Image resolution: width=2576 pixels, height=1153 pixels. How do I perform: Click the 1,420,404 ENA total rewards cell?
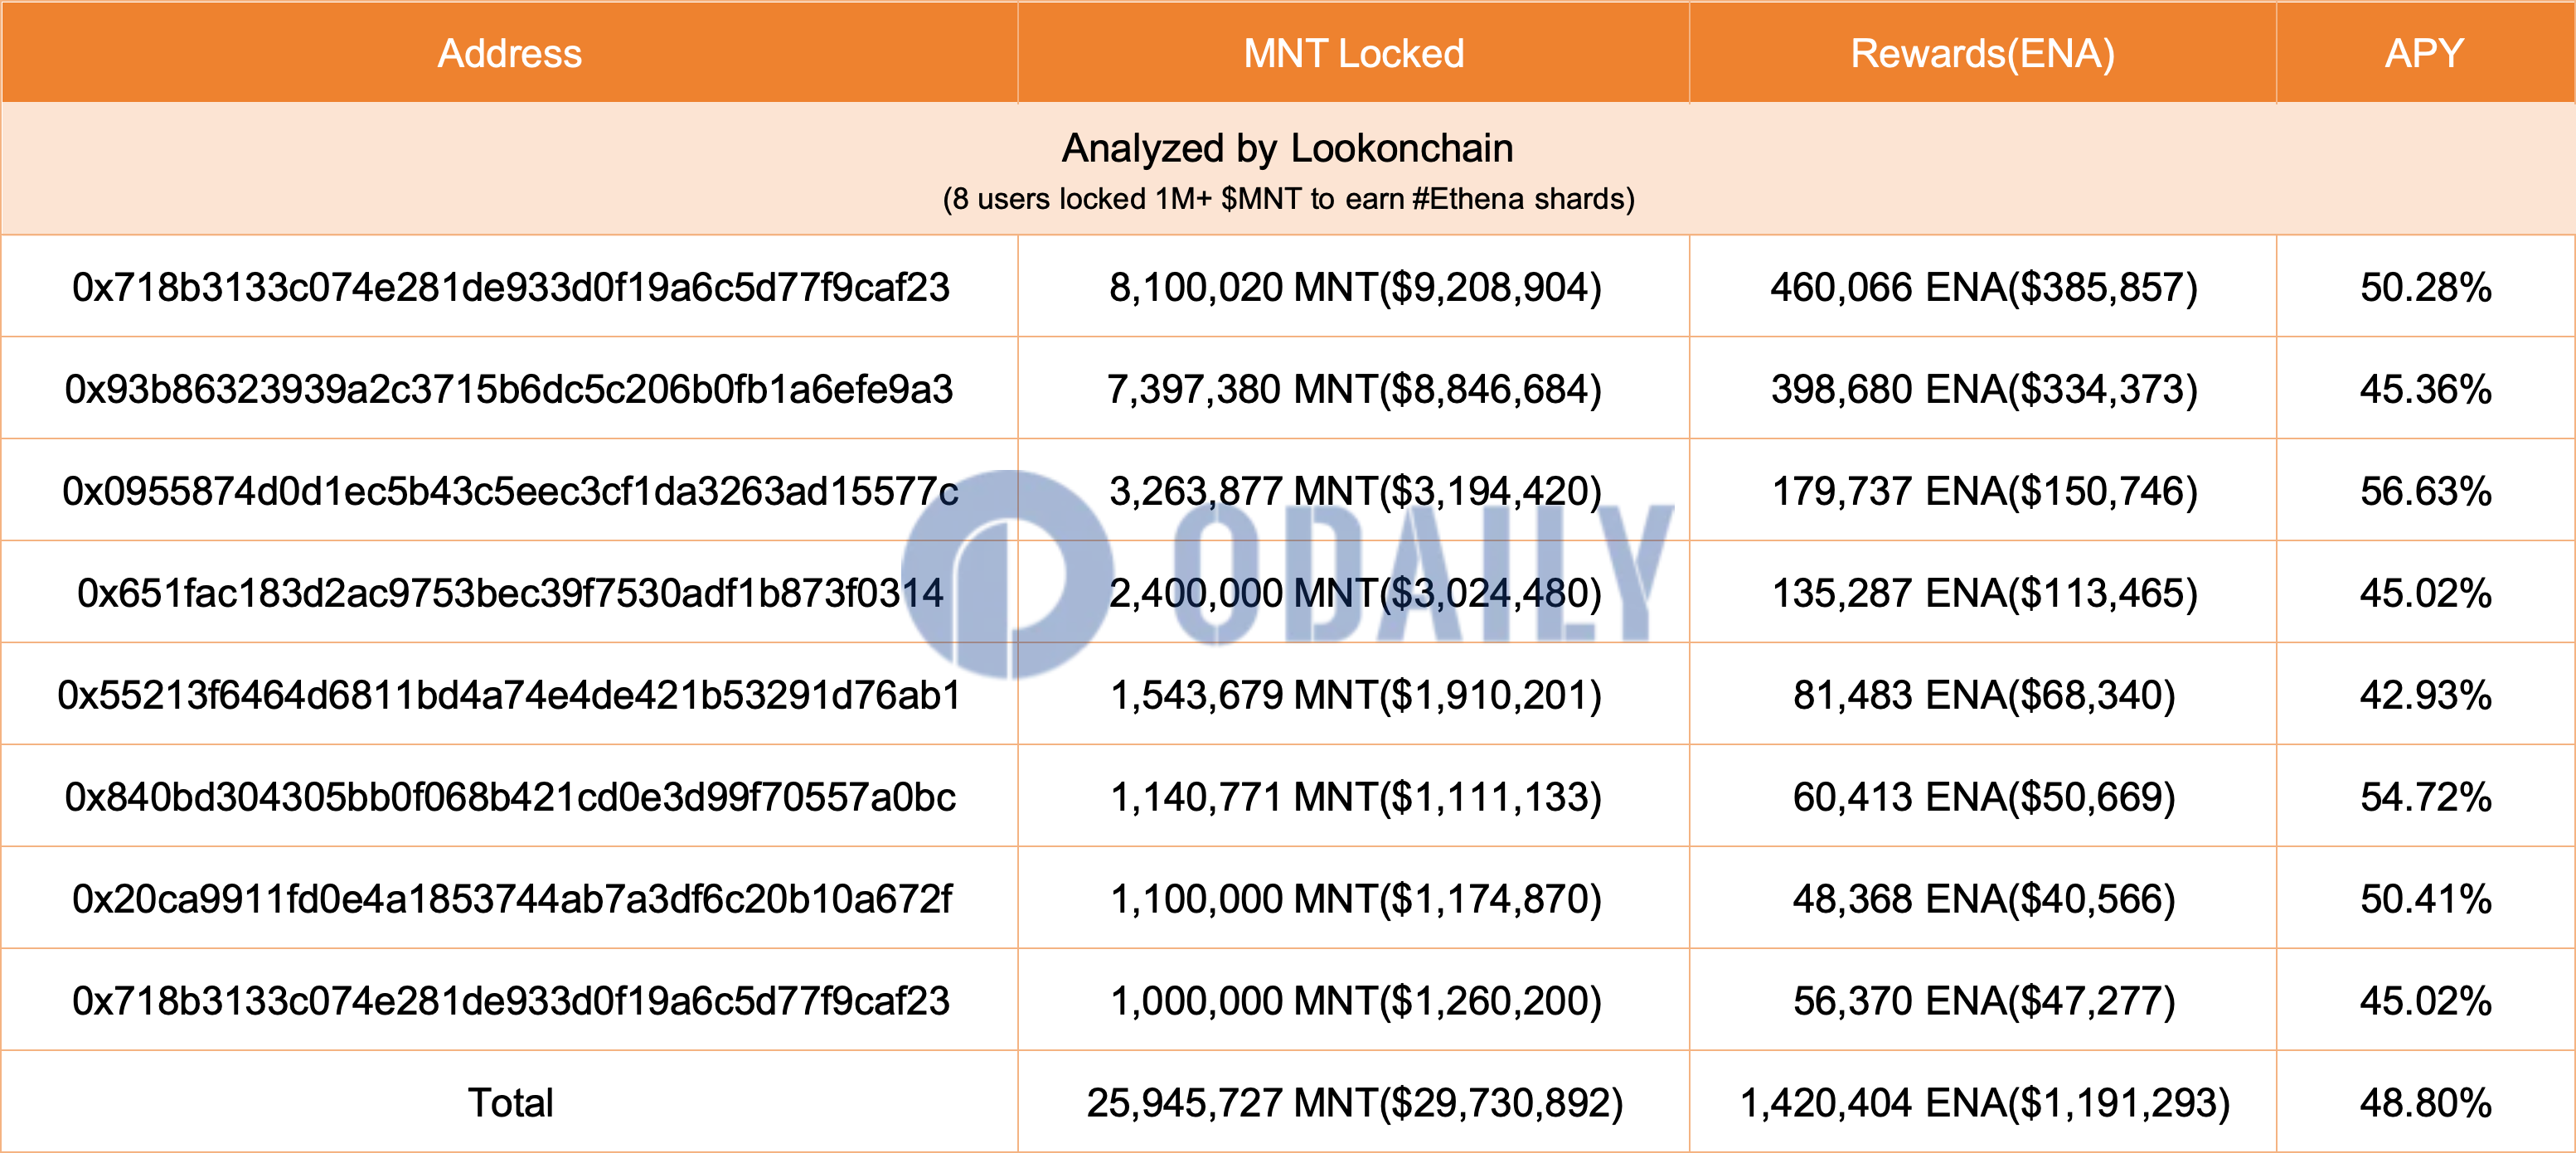click(1984, 1103)
